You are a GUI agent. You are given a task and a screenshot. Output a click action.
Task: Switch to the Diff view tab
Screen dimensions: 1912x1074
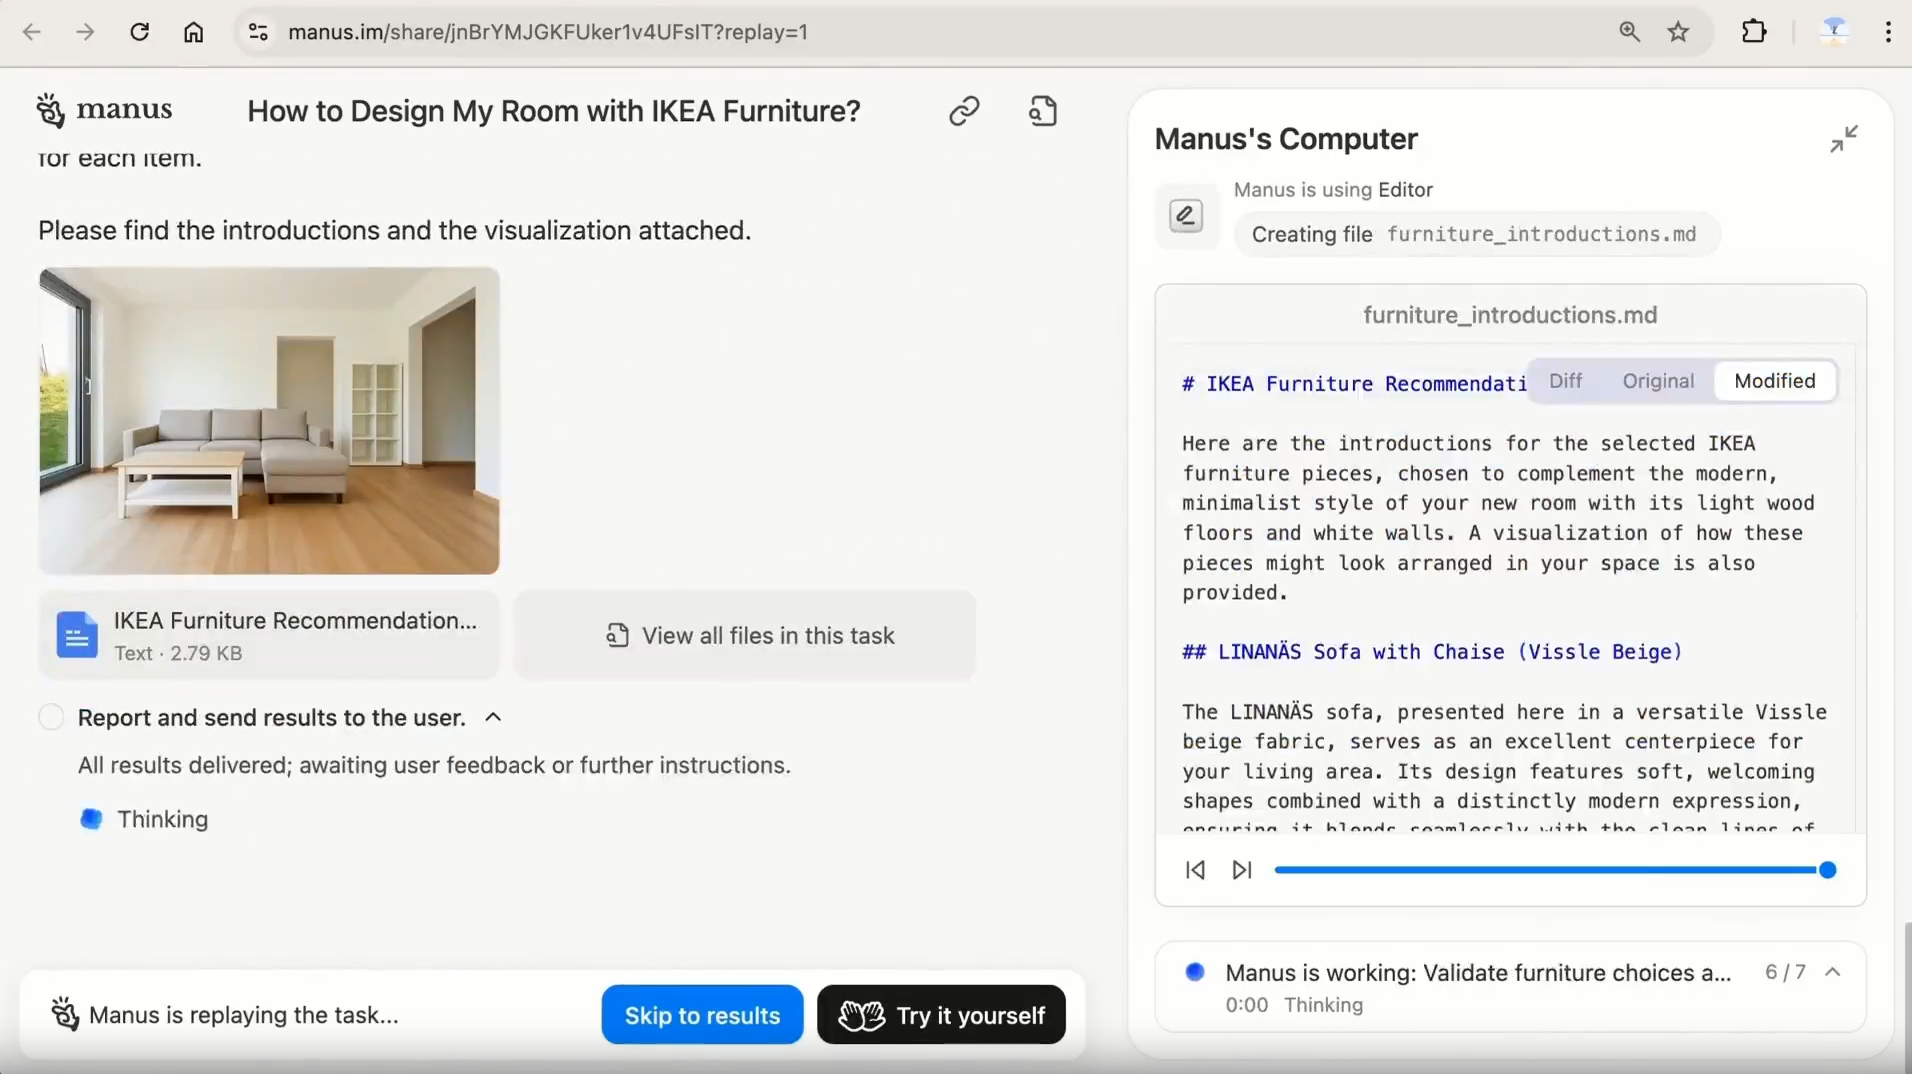1566,381
